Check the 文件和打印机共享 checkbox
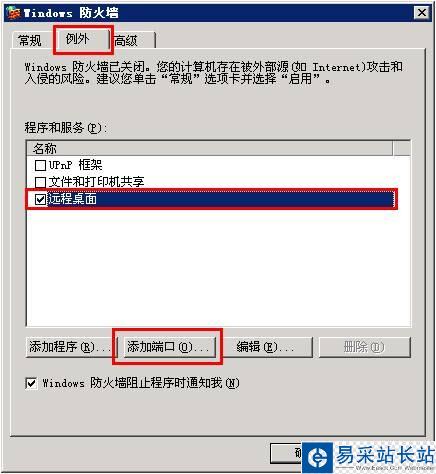436x474 pixels. coord(40,182)
